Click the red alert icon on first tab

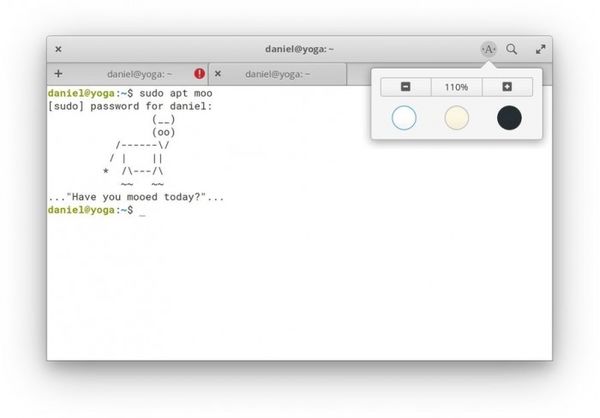click(199, 73)
